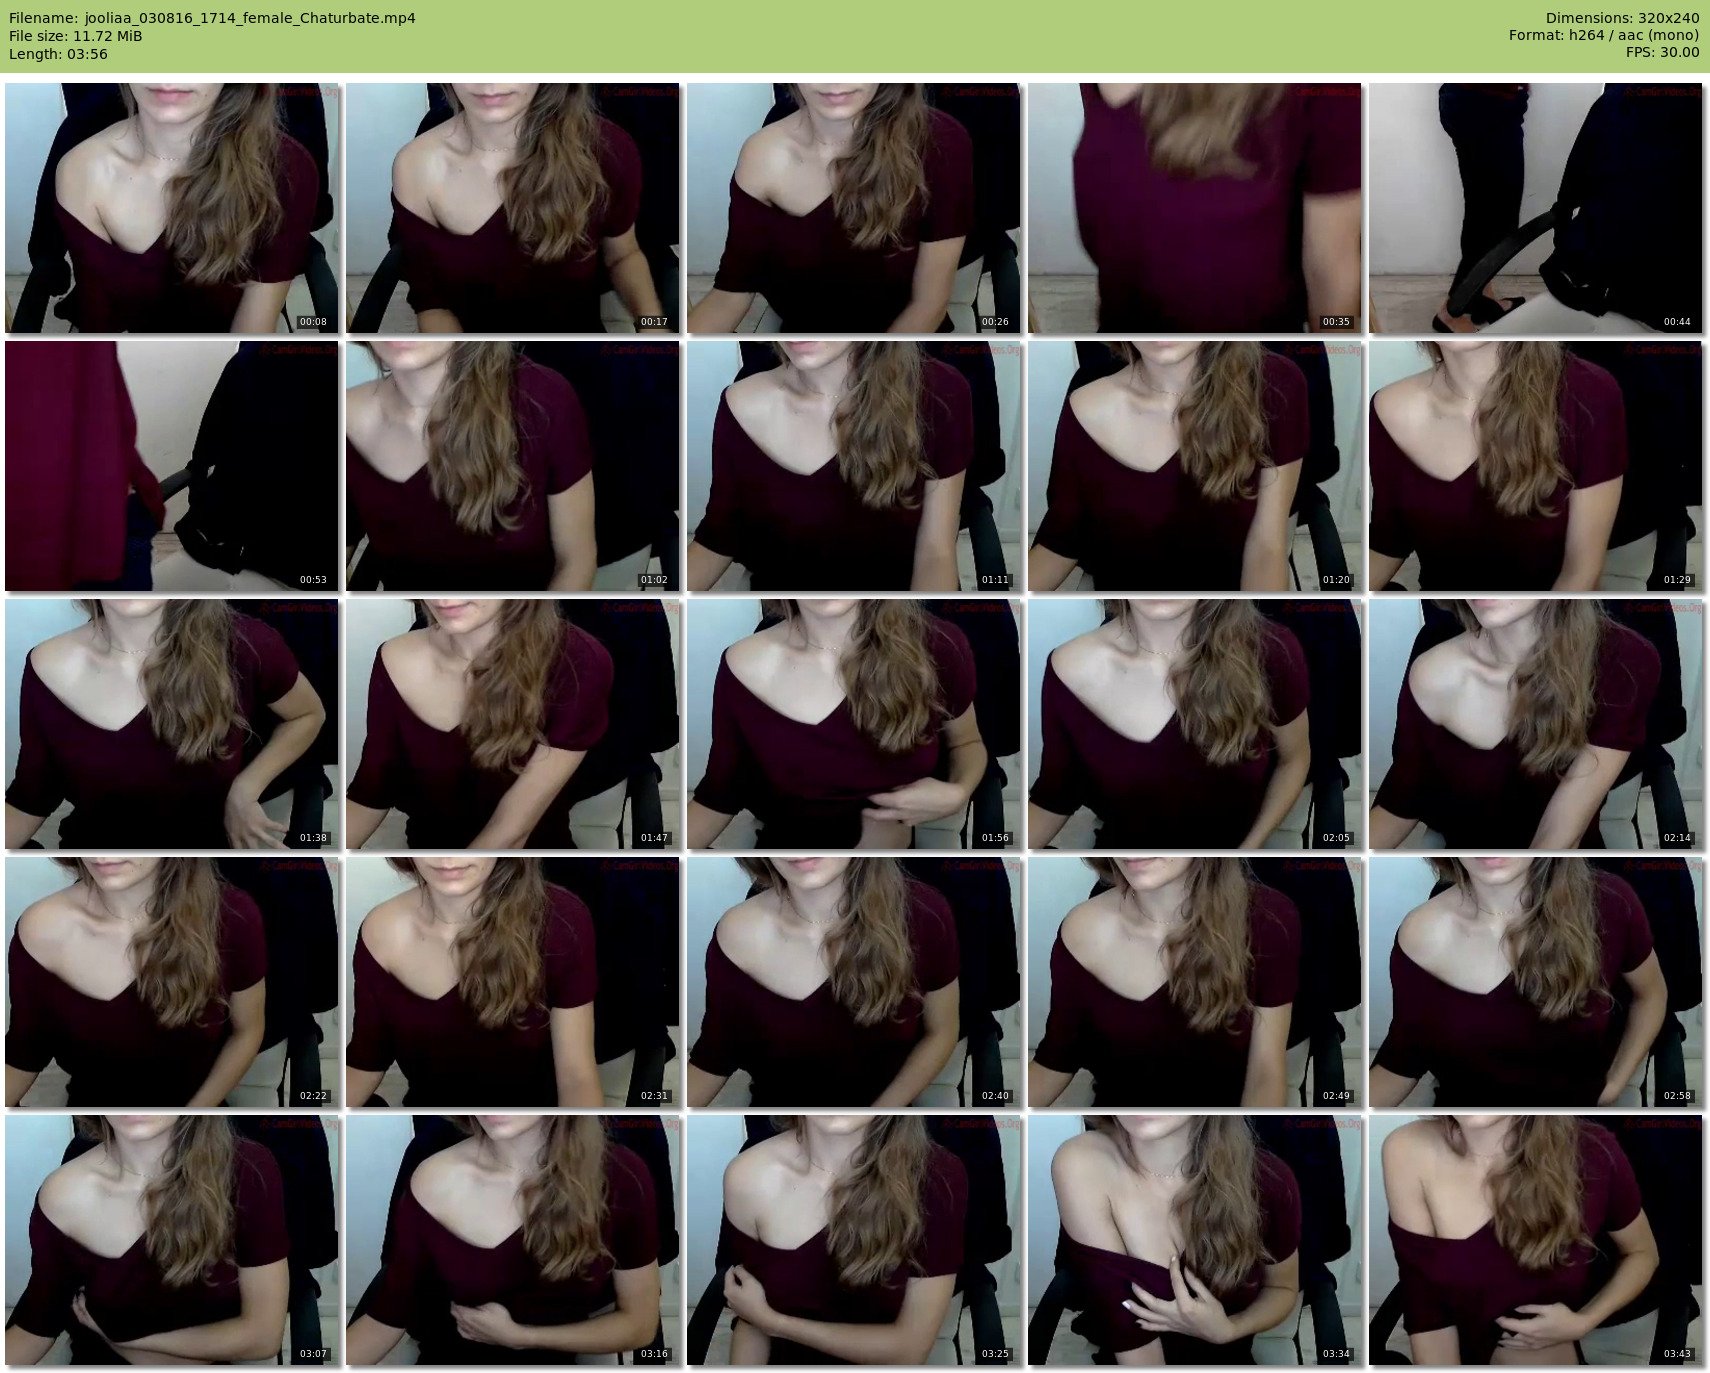Click the "Length: 03:56" text
The image size is (1710, 1373).
[58, 54]
